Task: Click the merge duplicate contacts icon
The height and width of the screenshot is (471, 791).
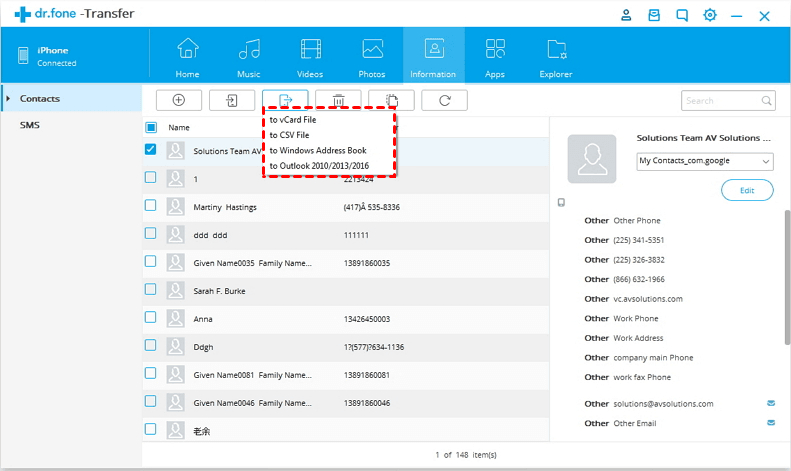Action: click(391, 100)
